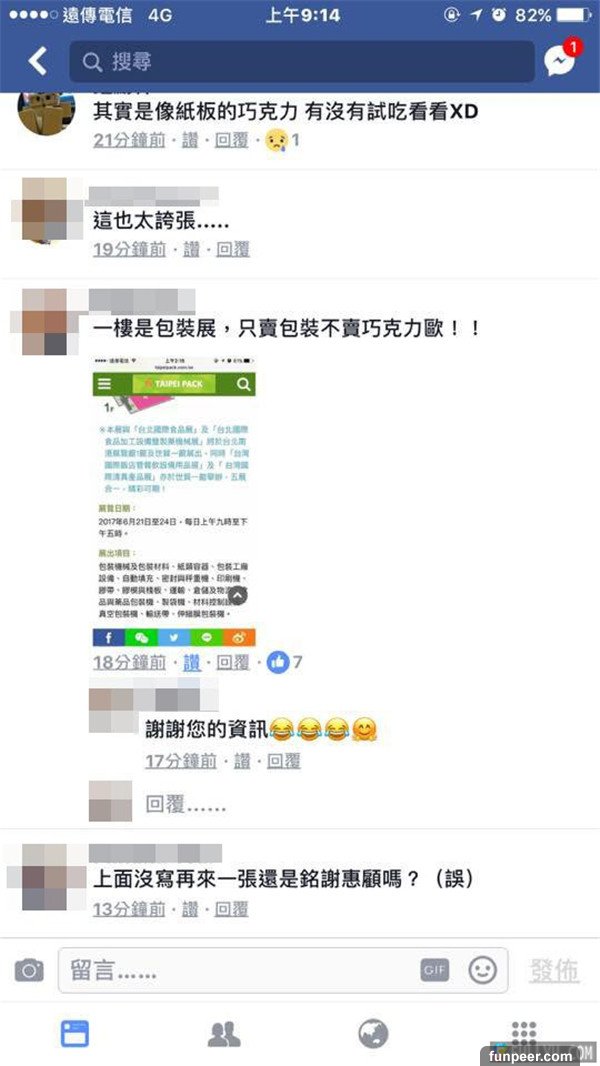View the sad reaction on first comment
600x1066 pixels.
coord(284,141)
